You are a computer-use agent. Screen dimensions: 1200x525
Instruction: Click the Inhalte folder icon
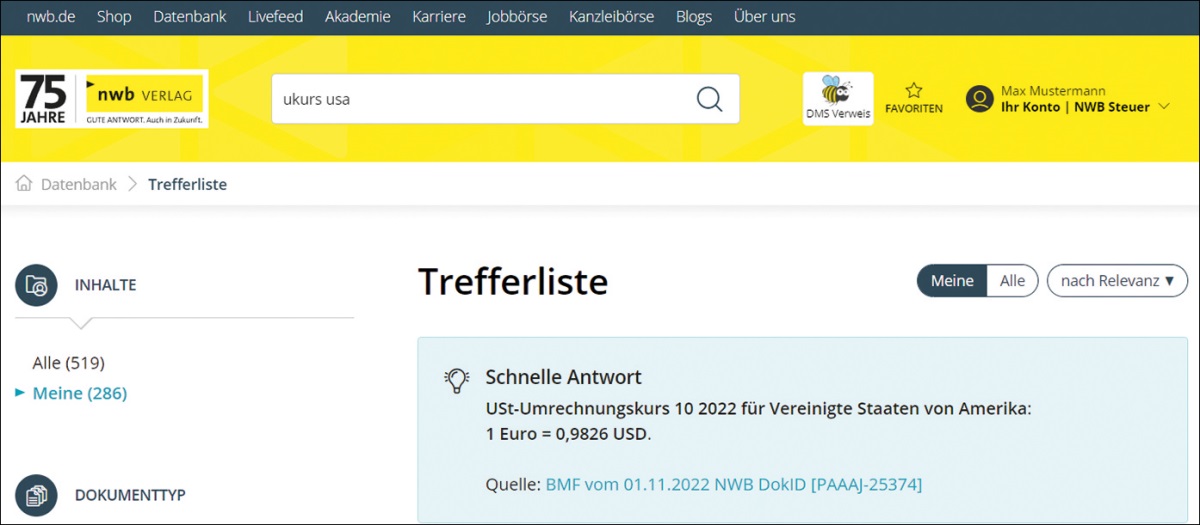[x=37, y=285]
